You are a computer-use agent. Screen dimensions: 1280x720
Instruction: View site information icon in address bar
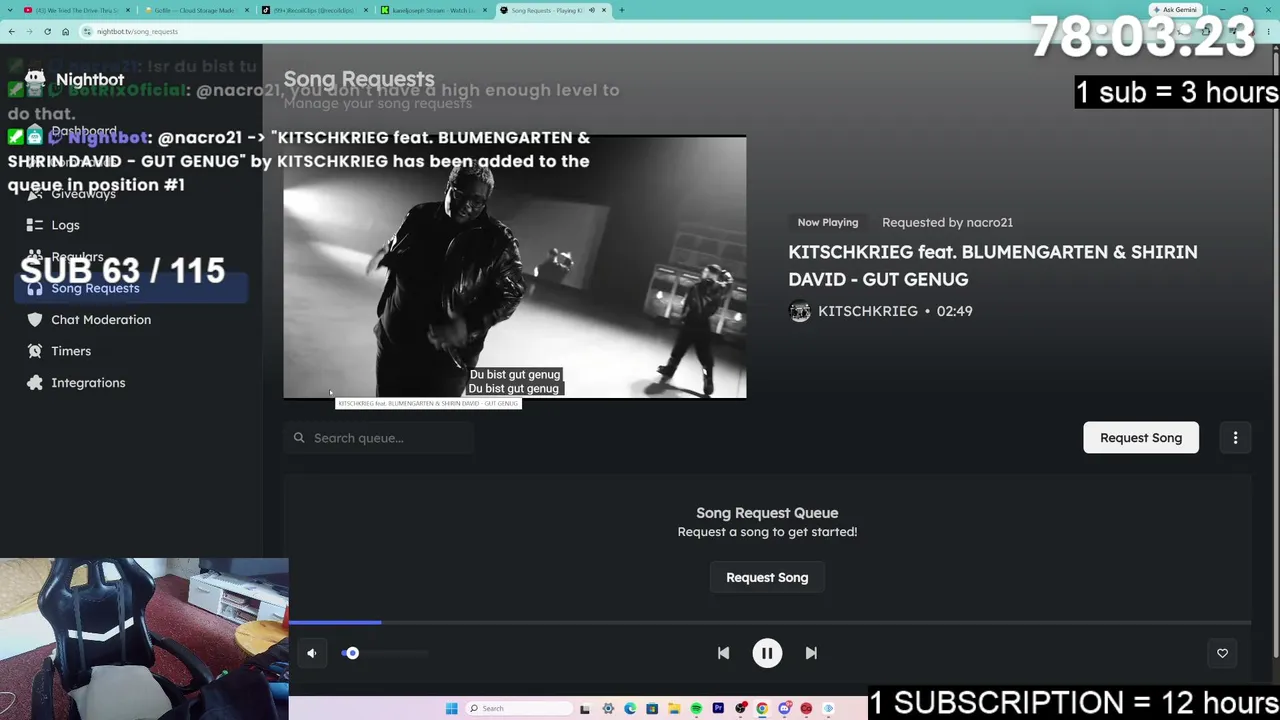pos(88,31)
